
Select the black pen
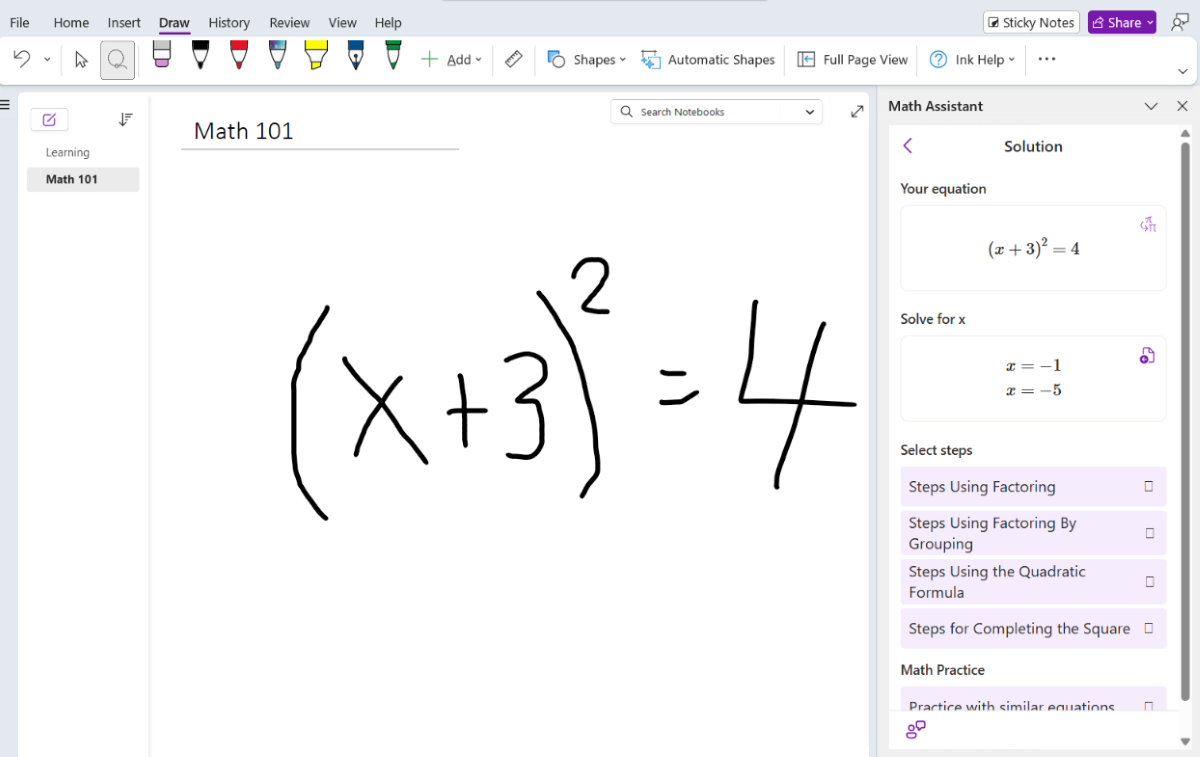pyautogui.click(x=200, y=55)
